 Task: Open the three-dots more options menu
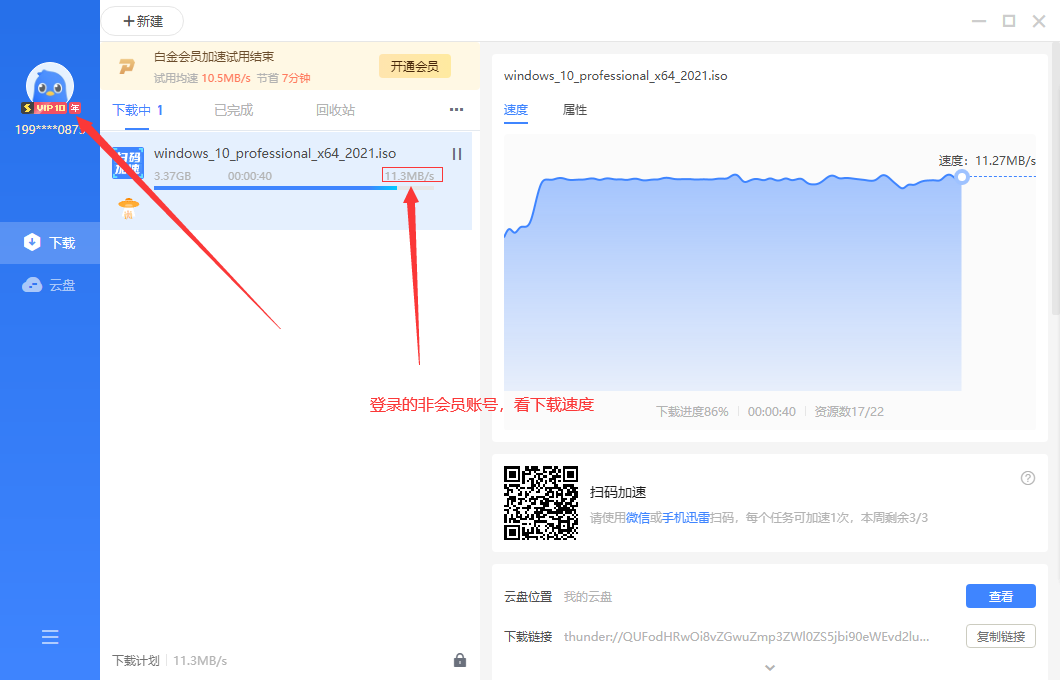click(456, 110)
